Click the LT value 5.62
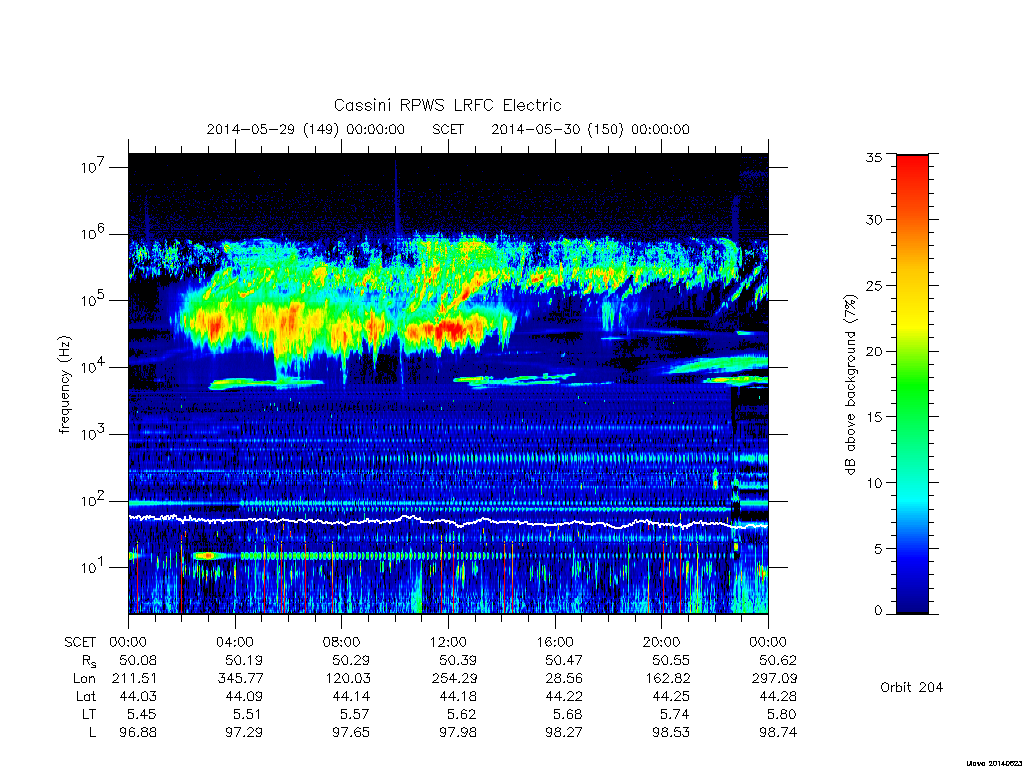 point(461,714)
